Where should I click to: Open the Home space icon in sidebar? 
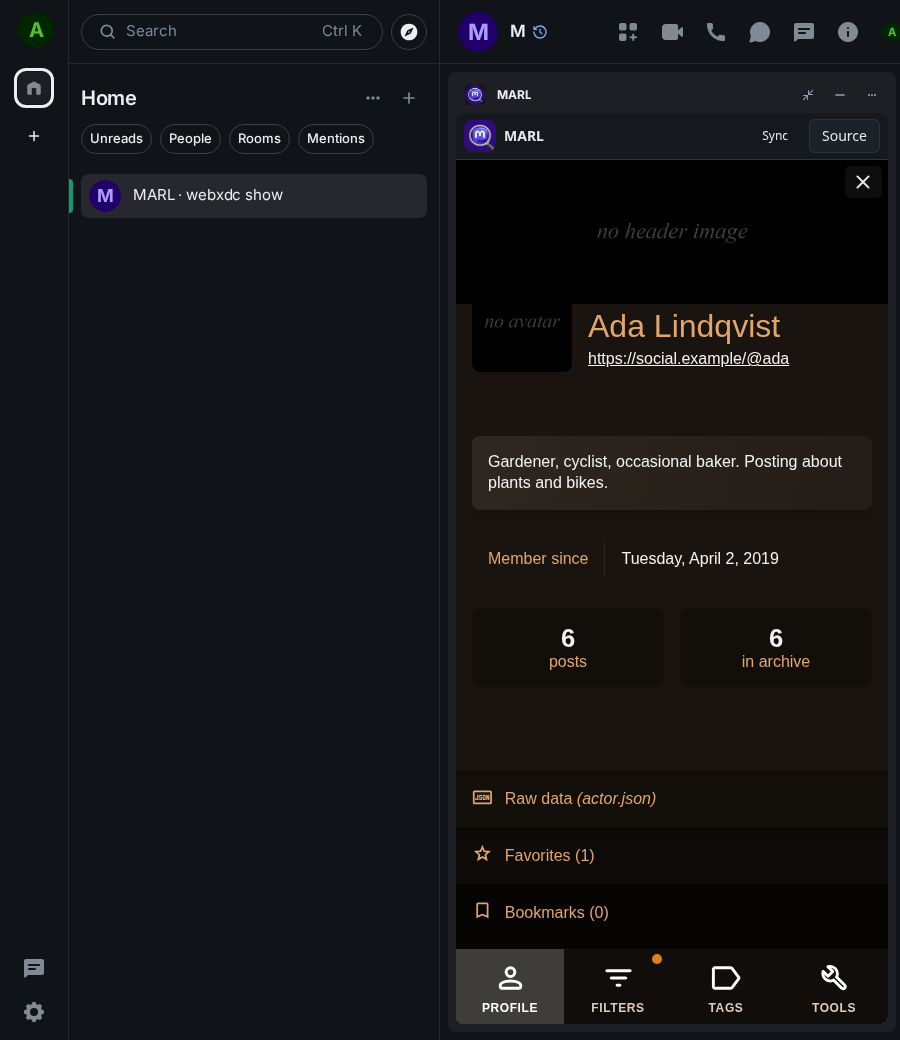click(34, 88)
